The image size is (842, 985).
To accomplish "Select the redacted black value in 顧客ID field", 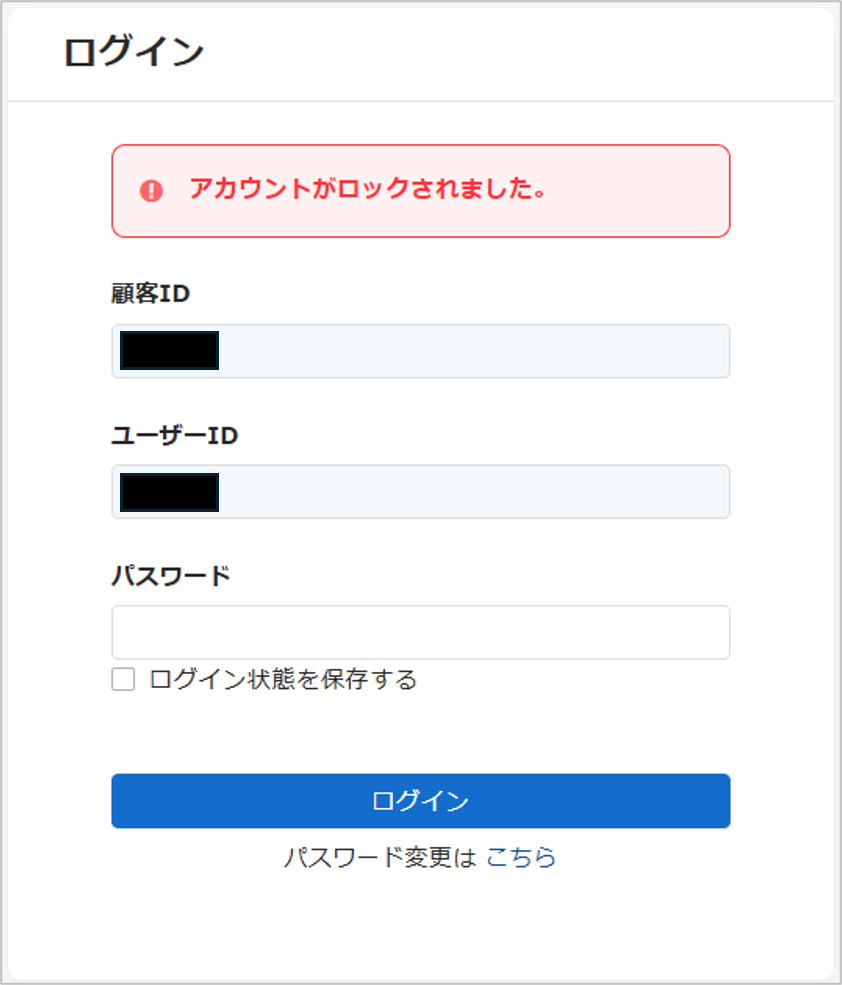I will pos(170,351).
